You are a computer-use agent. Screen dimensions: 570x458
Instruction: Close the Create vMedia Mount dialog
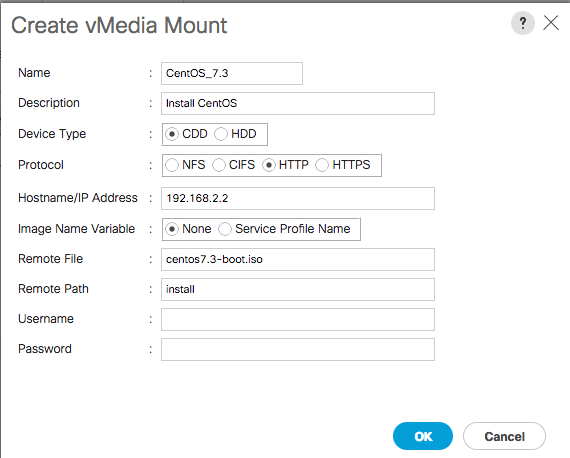click(x=551, y=23)
